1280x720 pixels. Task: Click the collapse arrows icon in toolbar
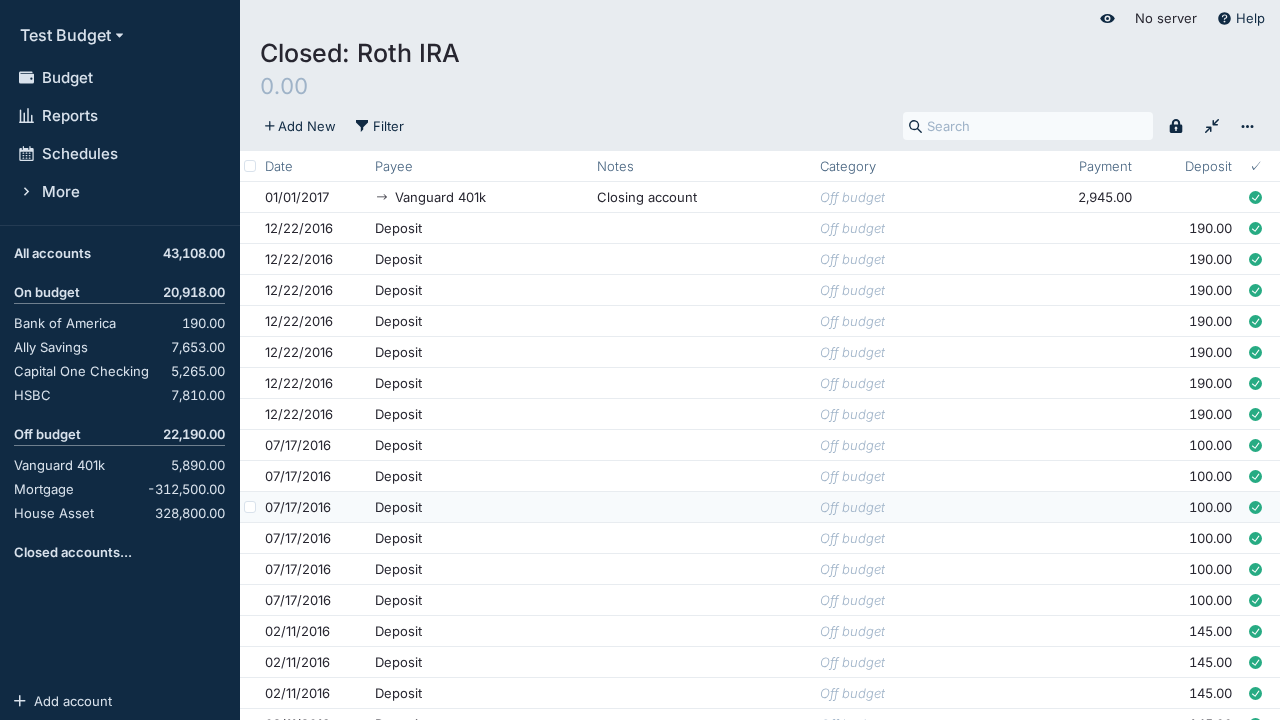click(1212, 126)
